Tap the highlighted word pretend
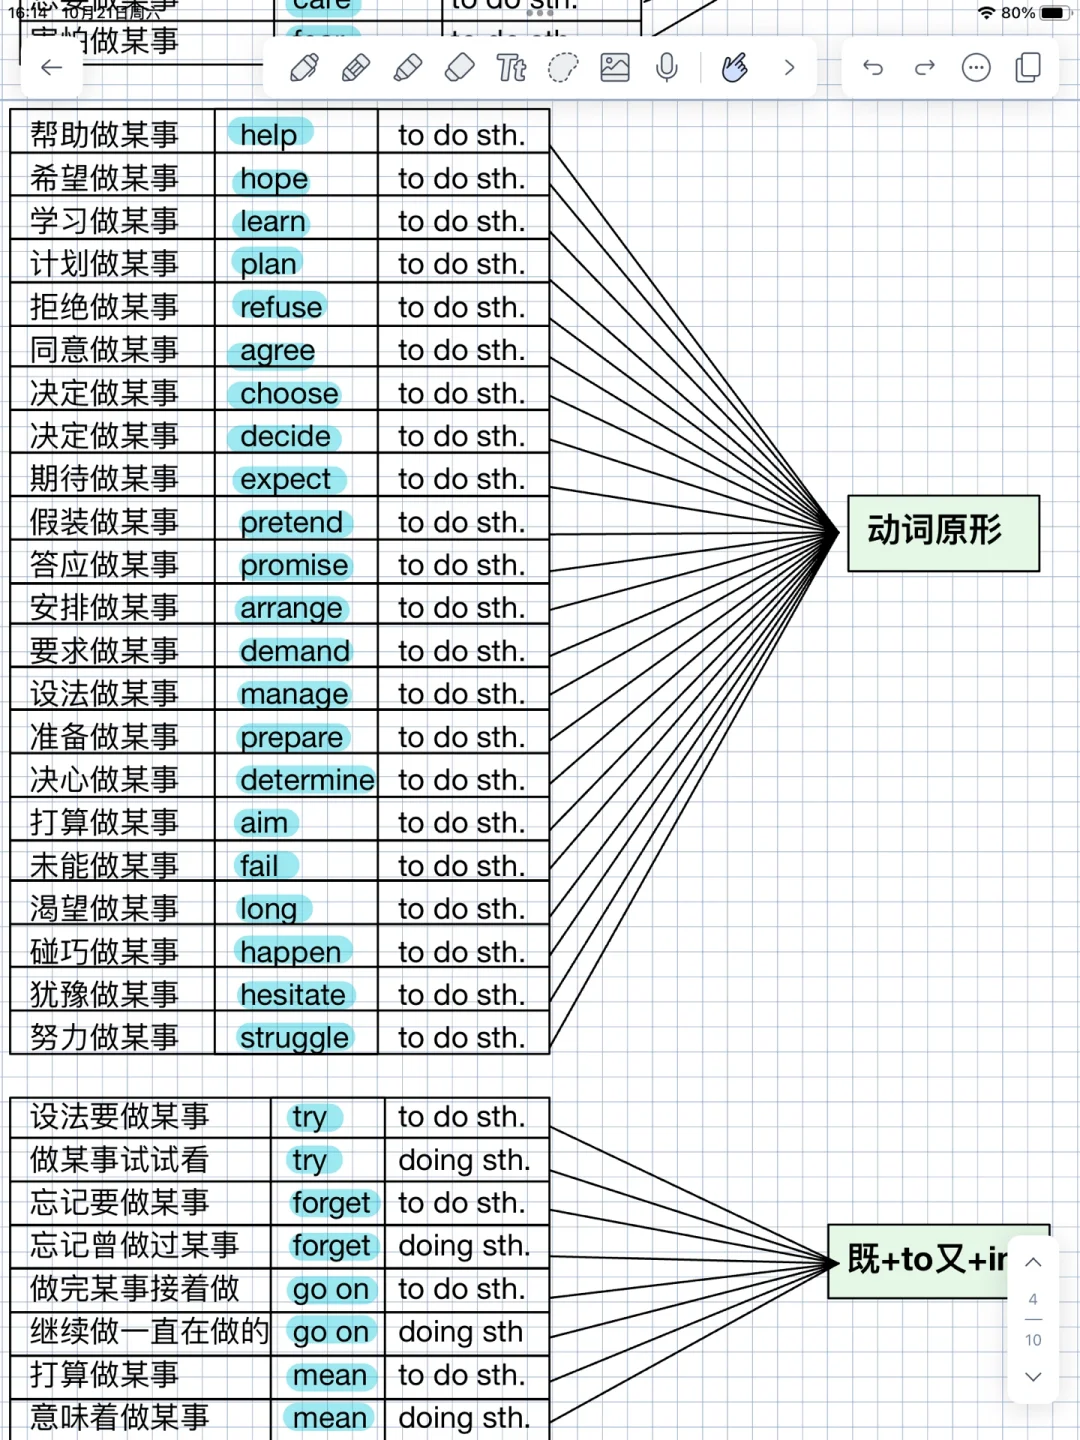 point(291,522)
